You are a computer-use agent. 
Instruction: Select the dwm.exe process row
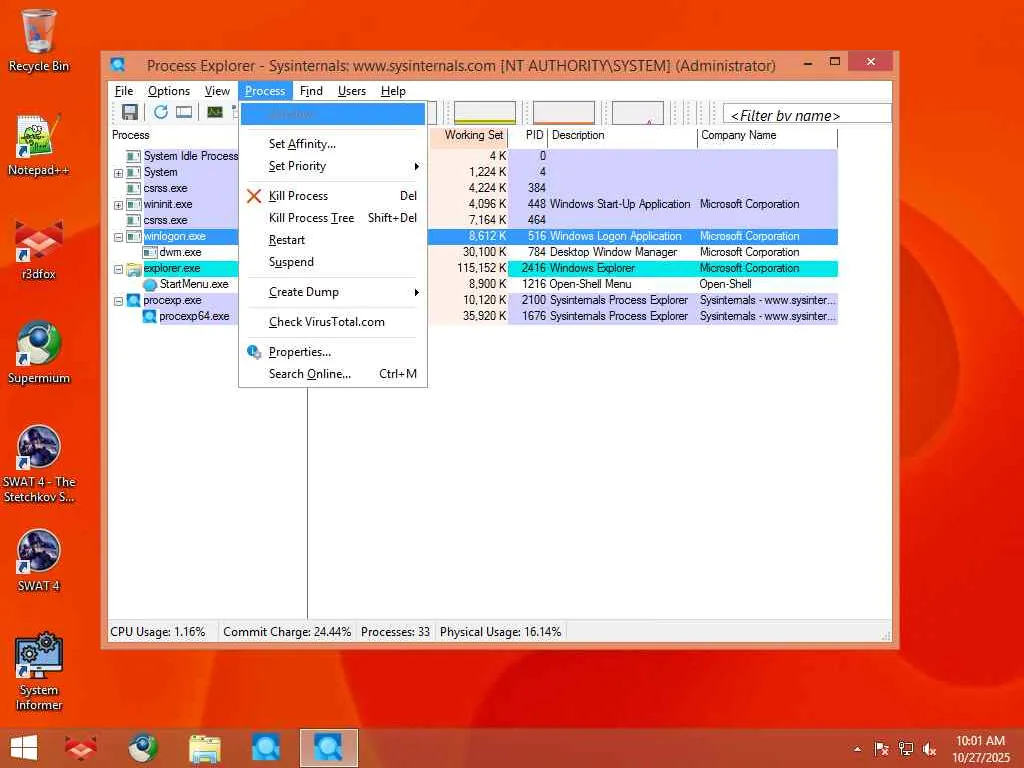coord(473,253)
